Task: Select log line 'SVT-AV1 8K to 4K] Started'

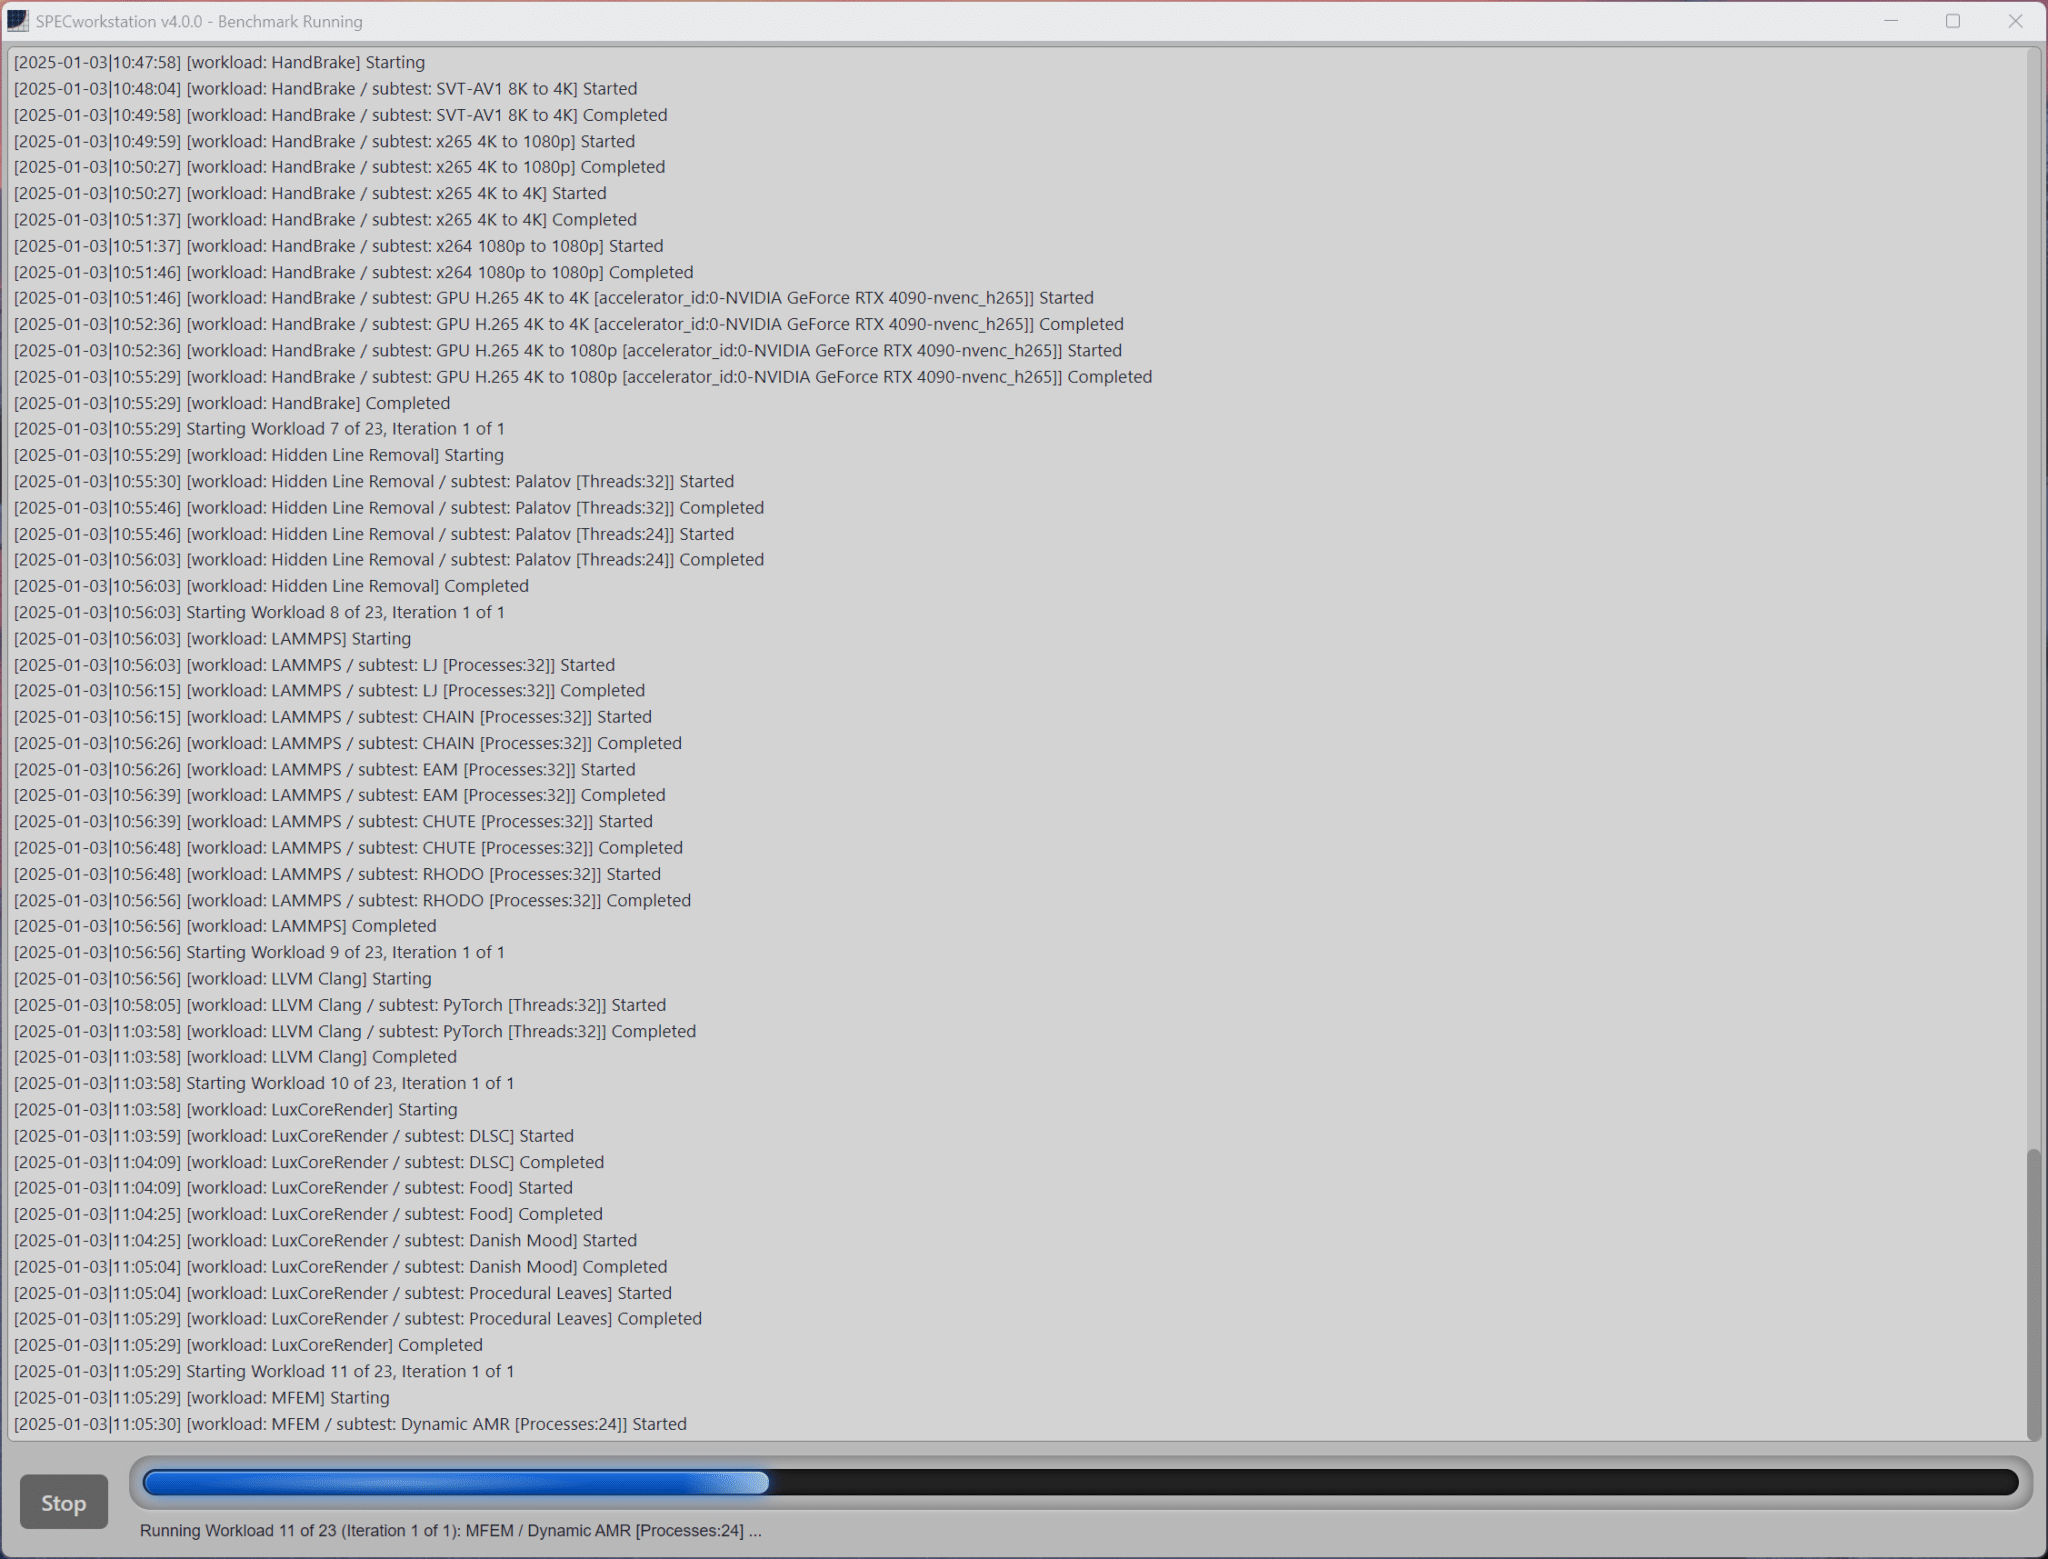Action: (325, 89)
